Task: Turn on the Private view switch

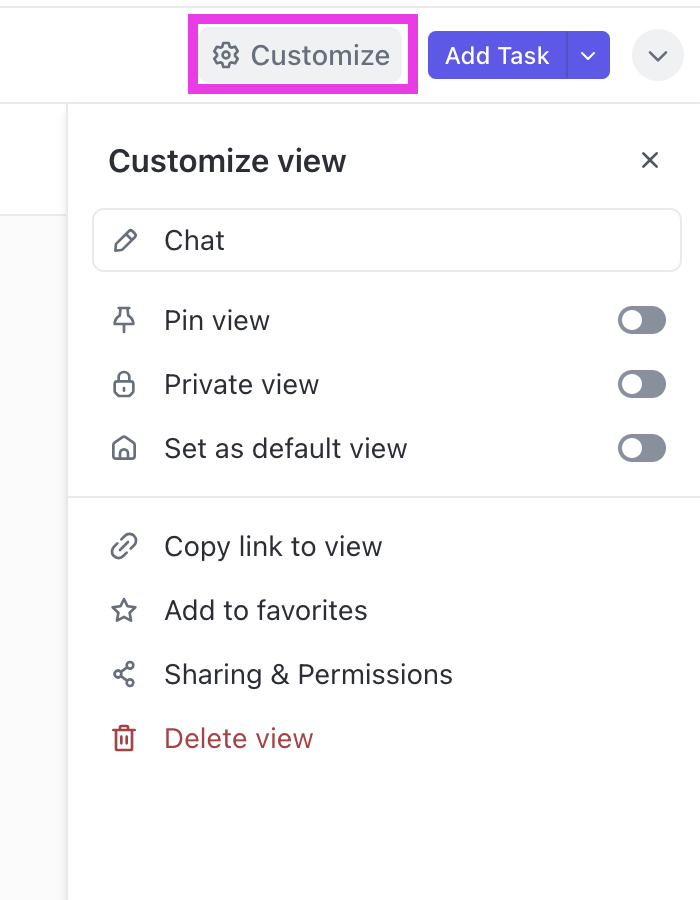Action: 641,385
